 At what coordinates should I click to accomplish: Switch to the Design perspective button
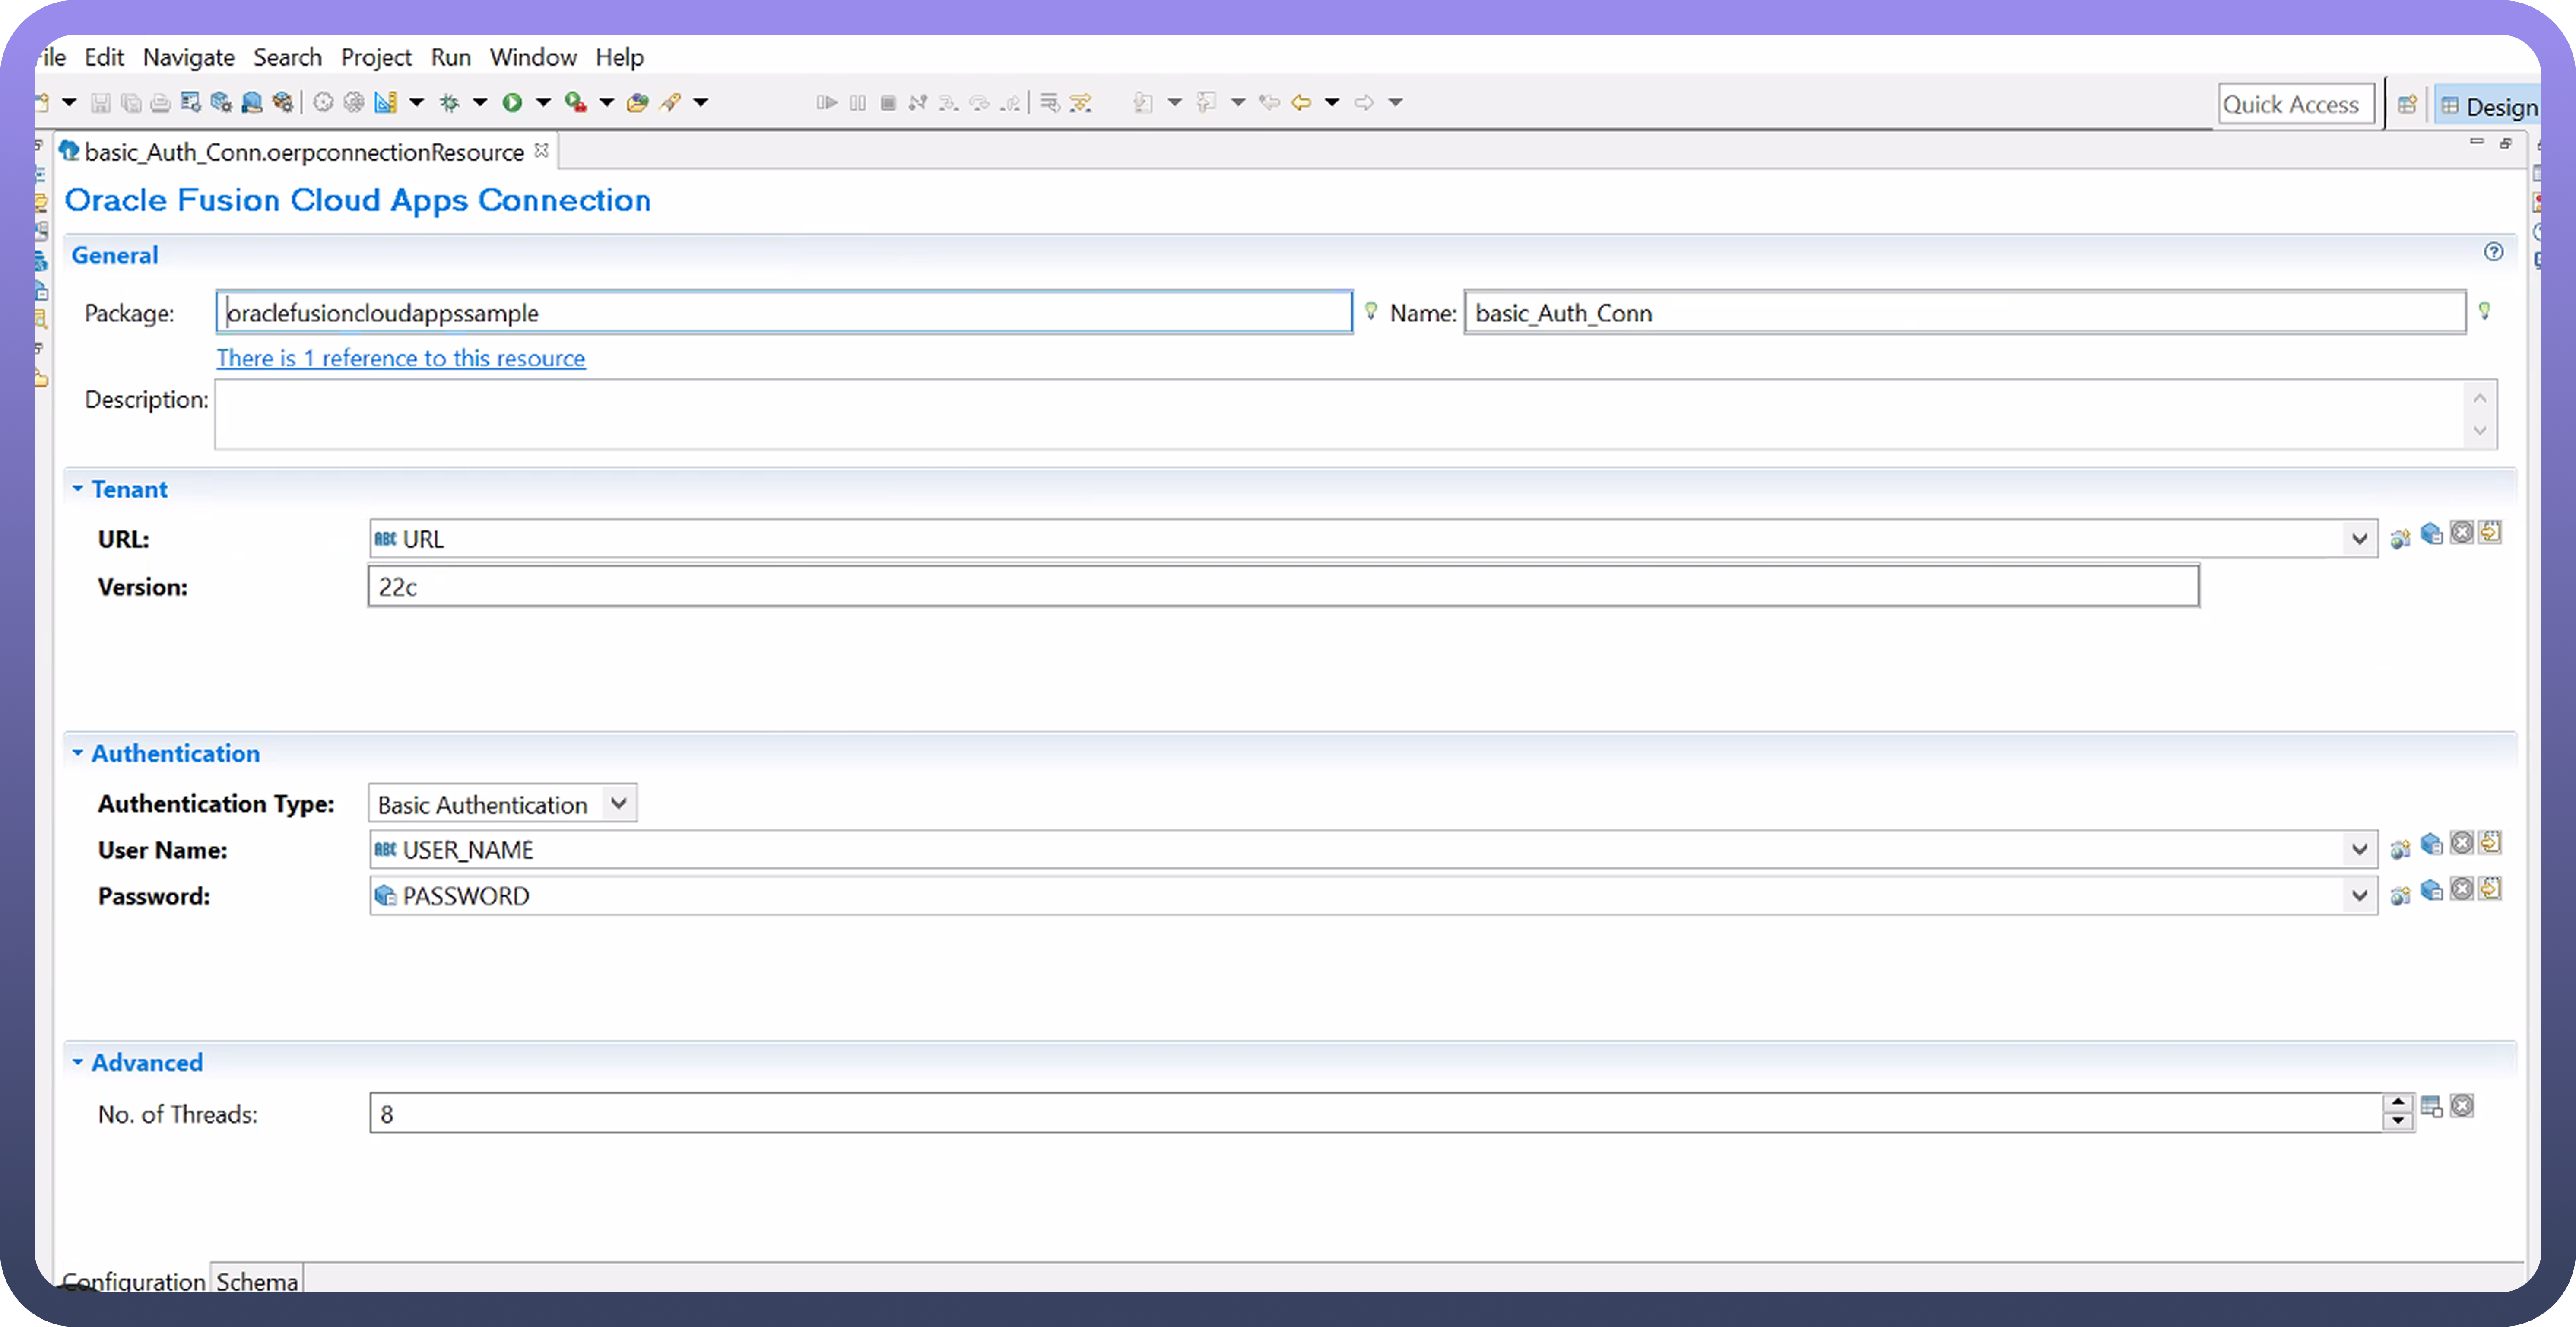[x=2490, y=106]
